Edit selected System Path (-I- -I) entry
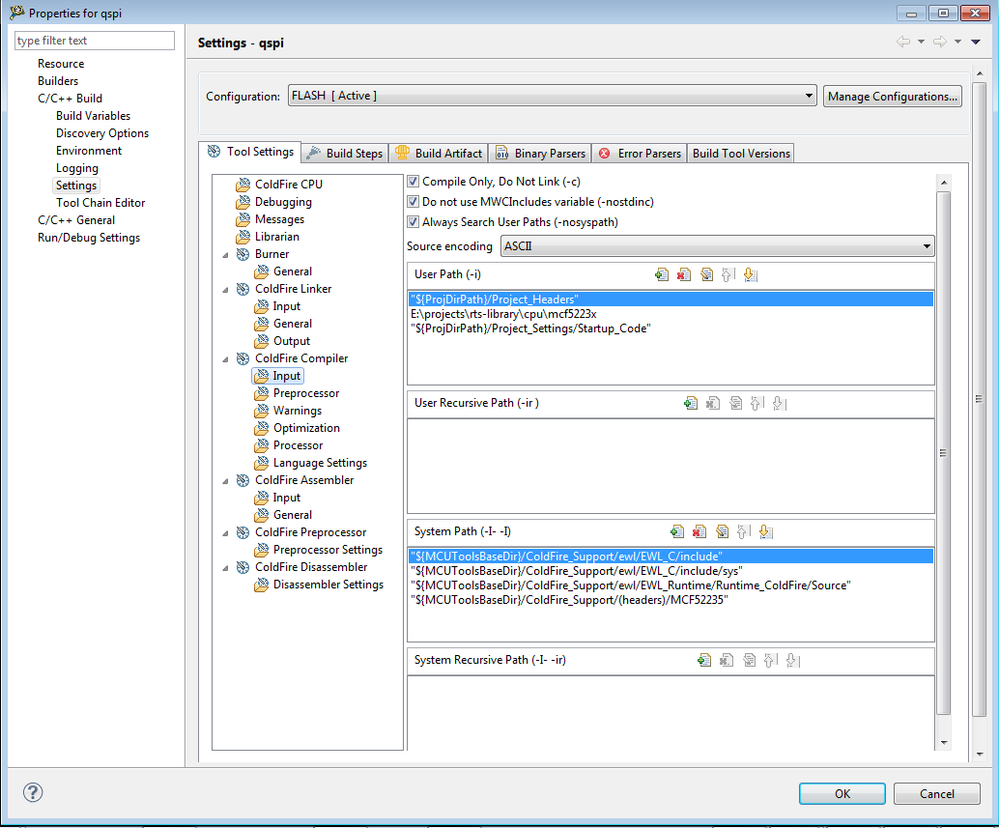 pos(722,532)
